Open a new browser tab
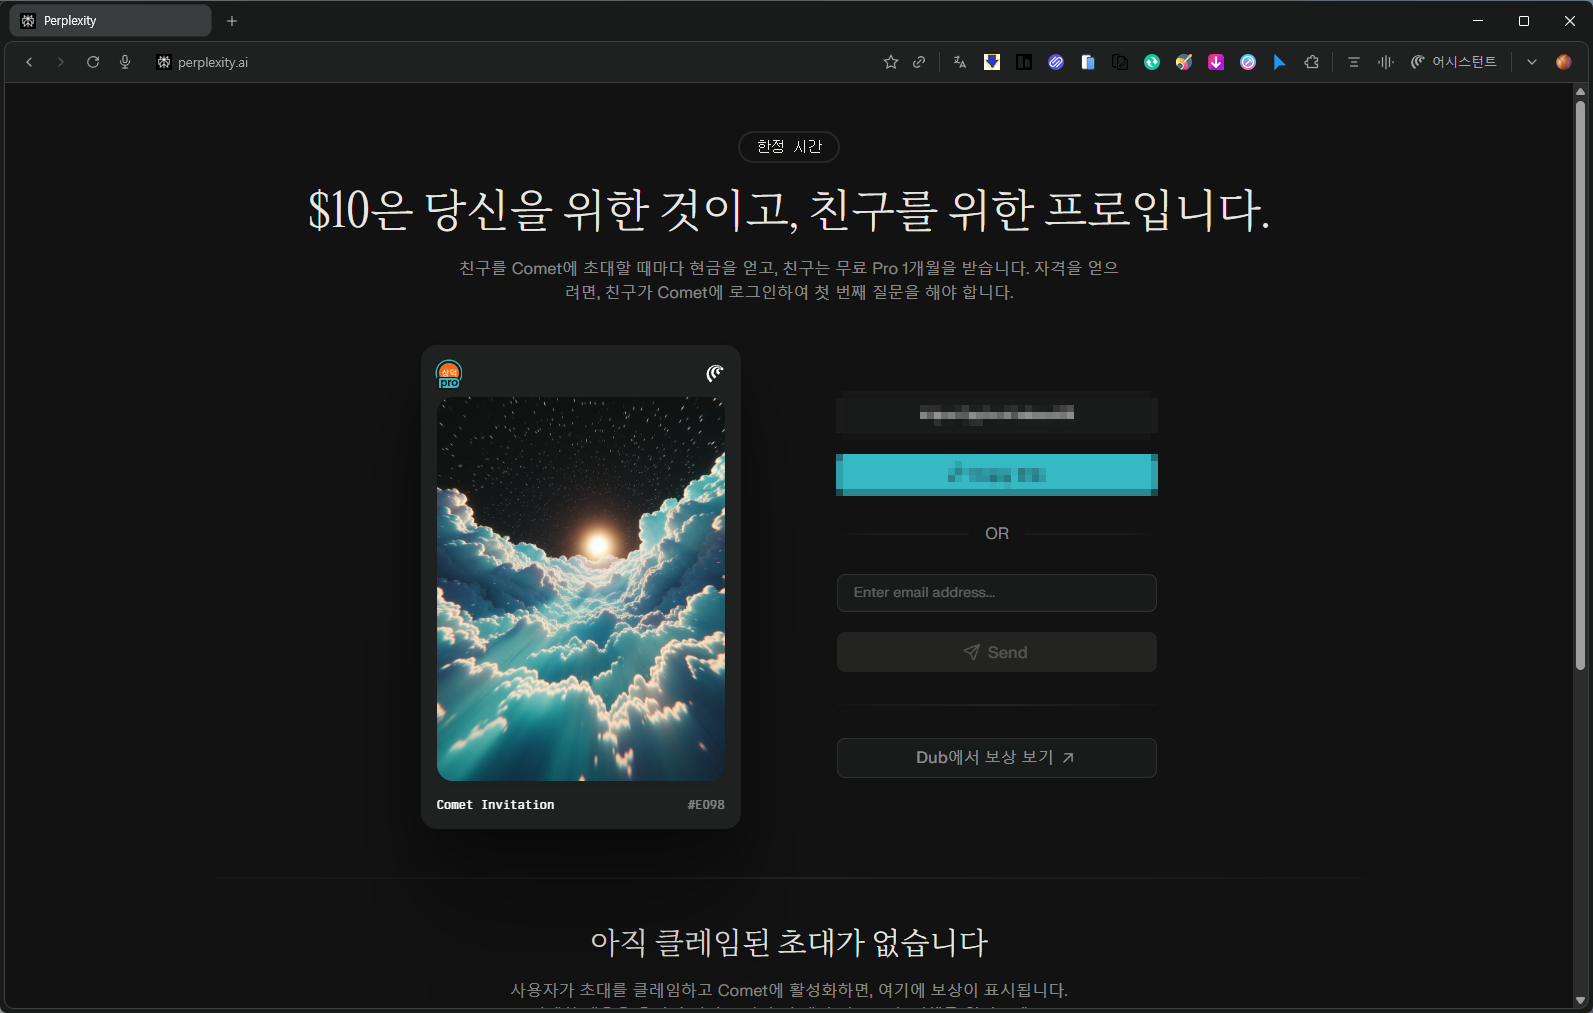Viewport: 1593px width, 1013px height. click(232, 21)
